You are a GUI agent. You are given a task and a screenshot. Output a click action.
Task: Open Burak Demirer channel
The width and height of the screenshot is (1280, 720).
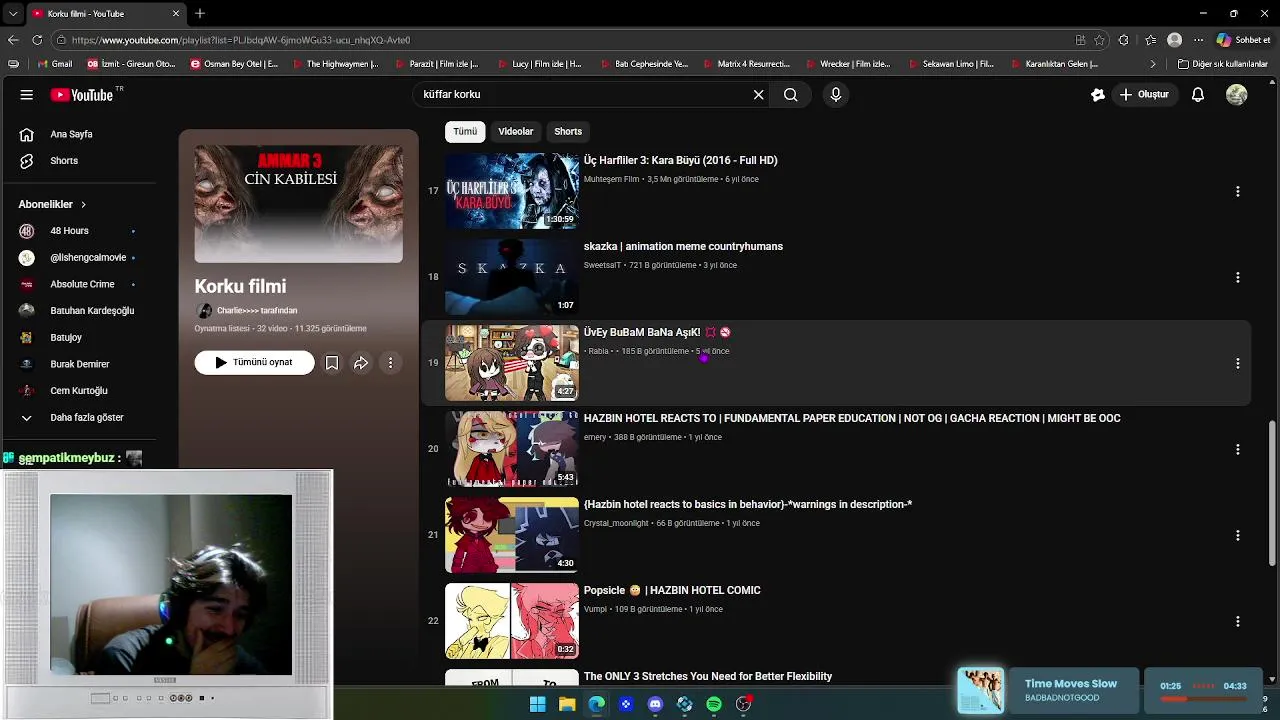tap(78, 364)
